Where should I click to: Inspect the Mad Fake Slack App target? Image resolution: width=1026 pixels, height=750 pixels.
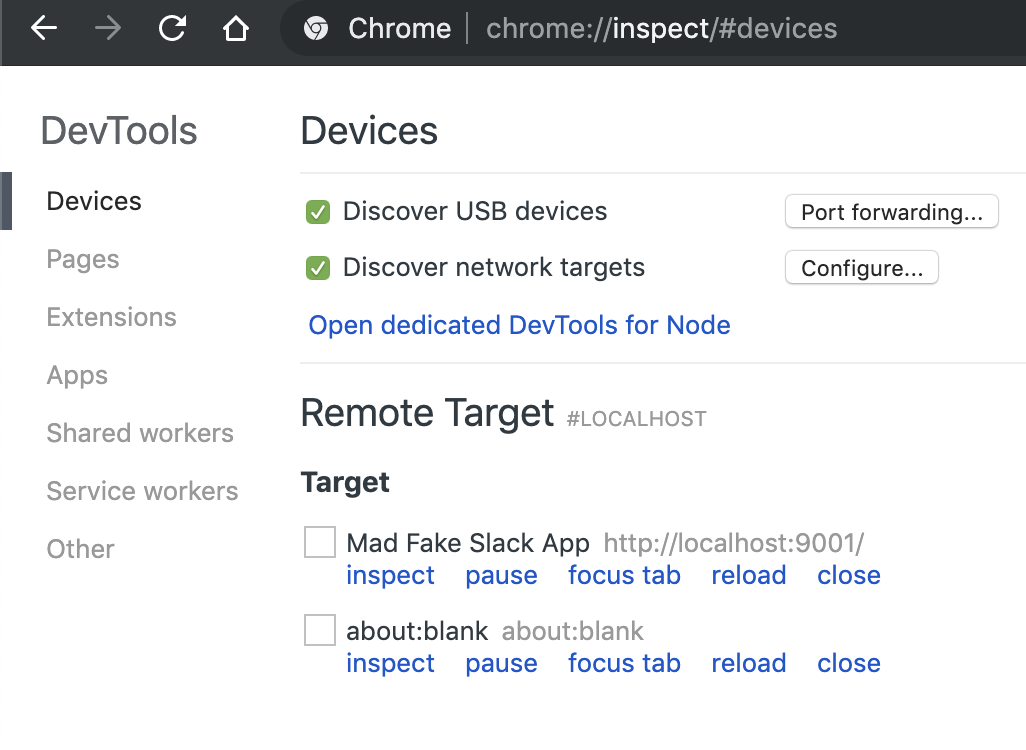coord(390,576)
